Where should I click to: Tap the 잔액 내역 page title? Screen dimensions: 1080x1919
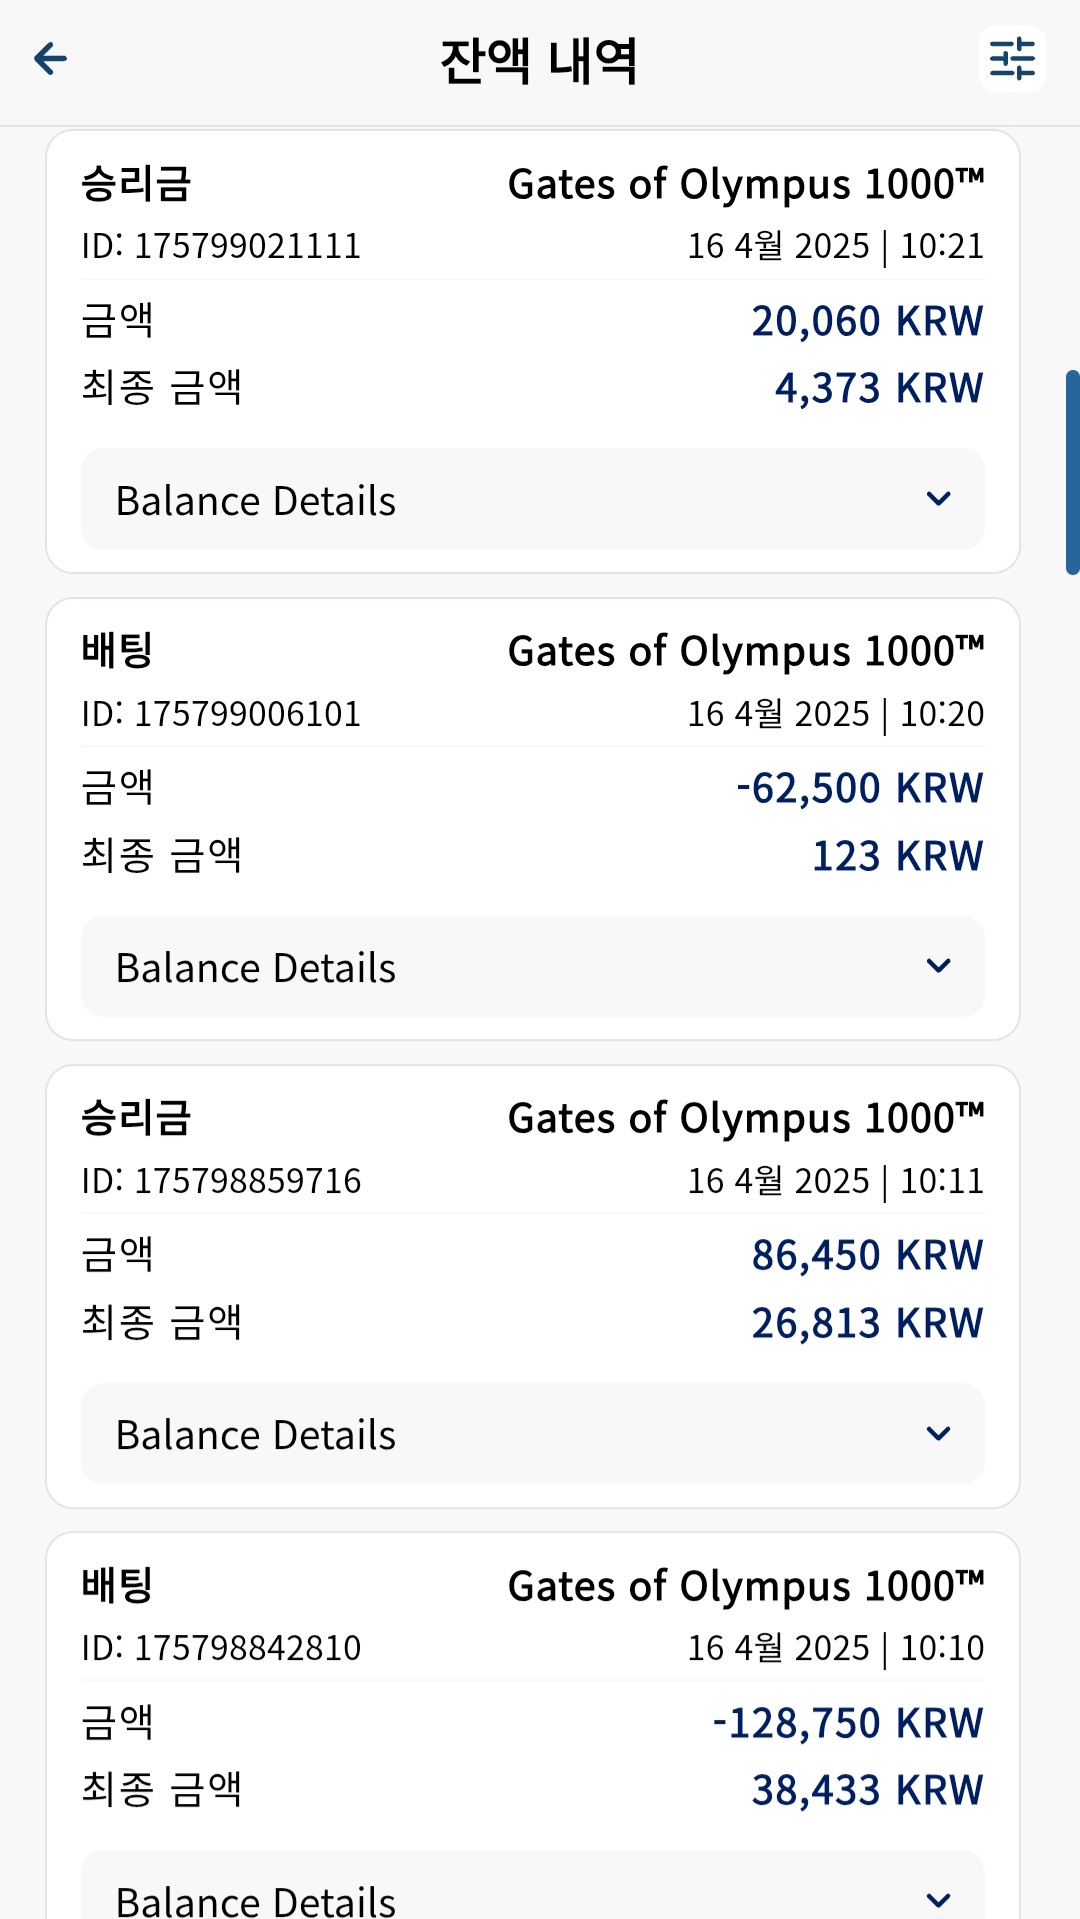(539, 60)
